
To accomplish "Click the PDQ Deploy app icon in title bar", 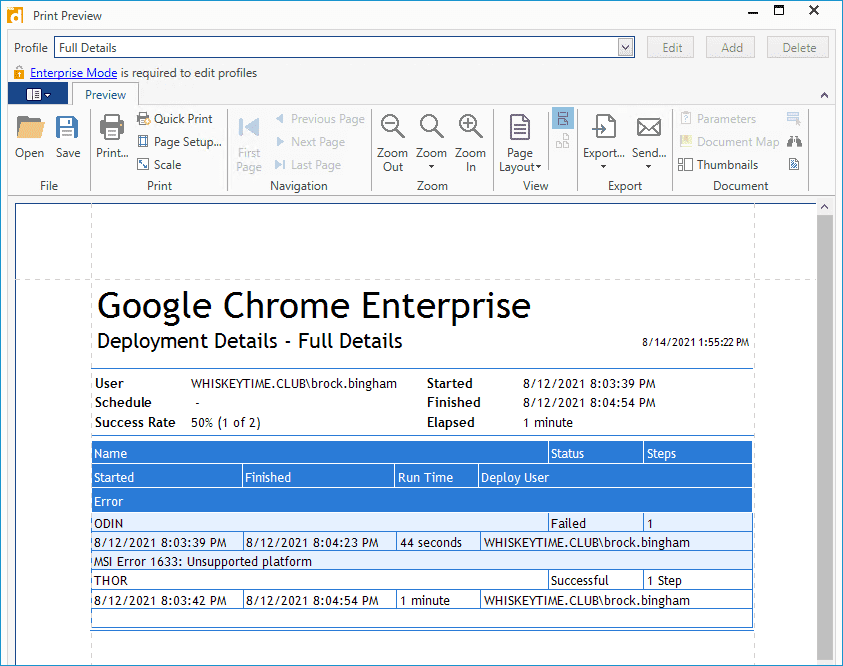I will [x=15, y=15].
